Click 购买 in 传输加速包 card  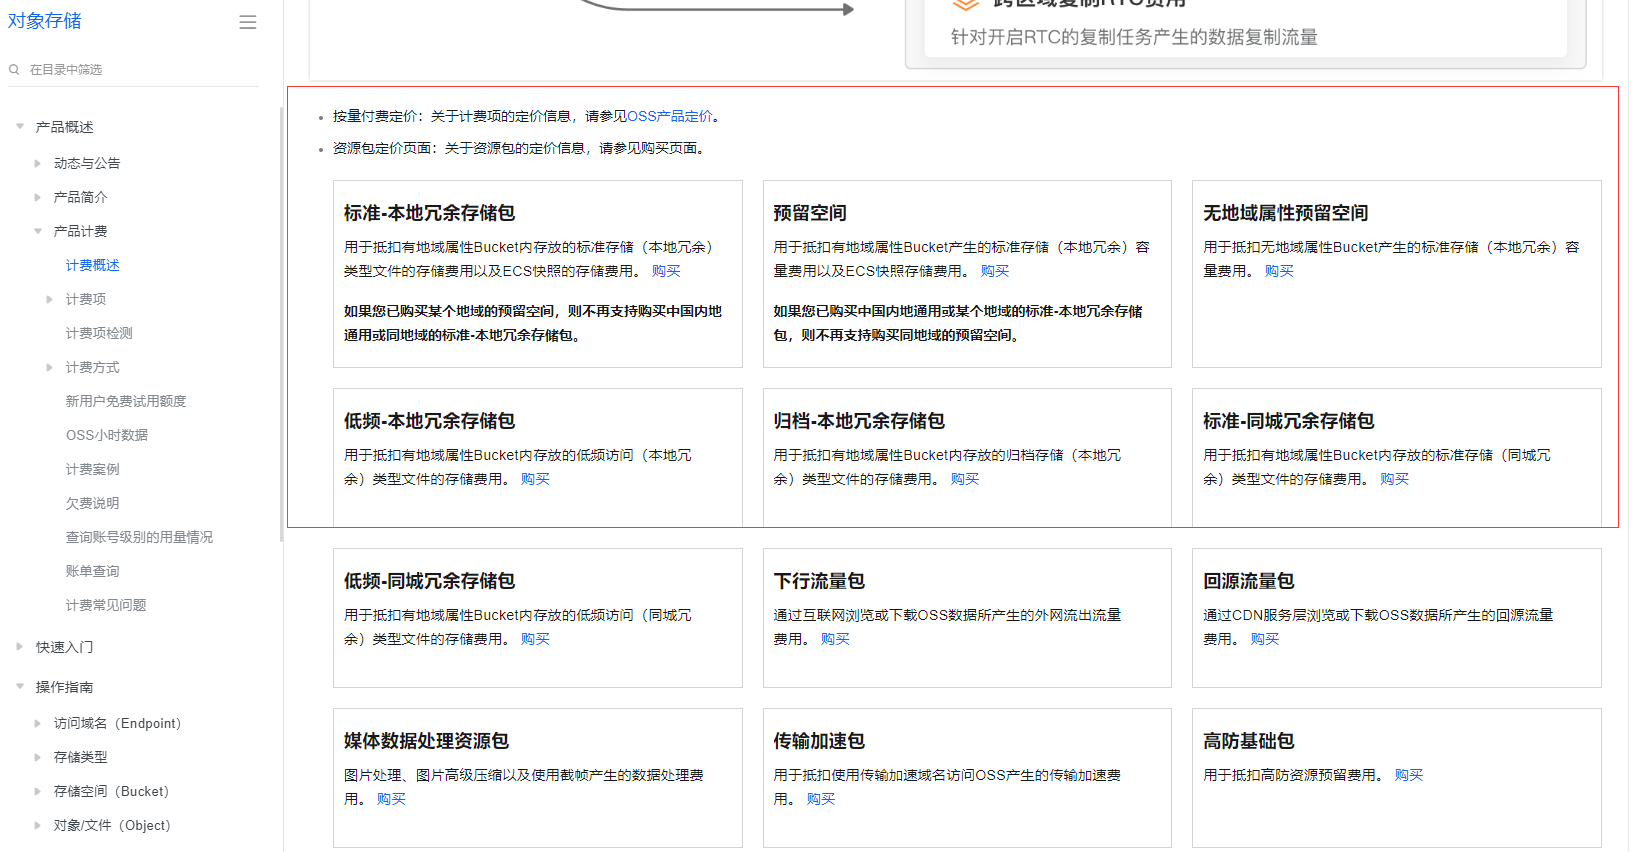click(821, 799)
